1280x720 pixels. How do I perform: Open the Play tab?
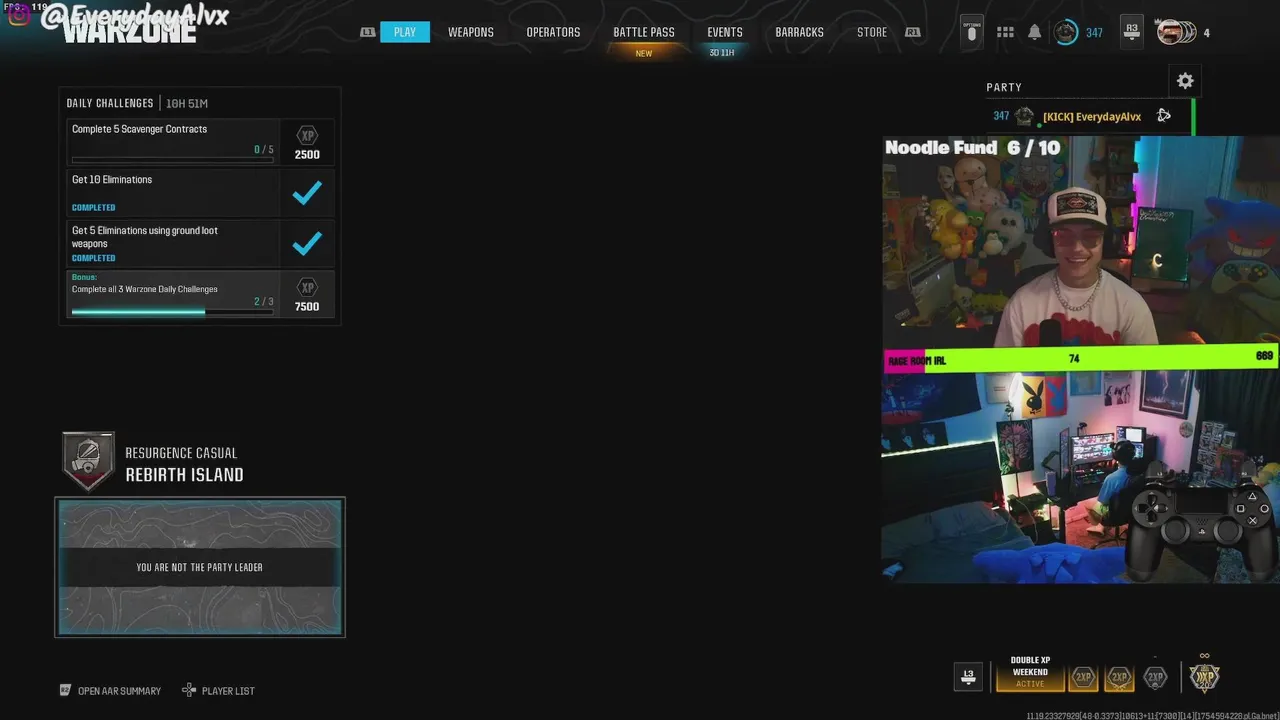coord(404,32)
